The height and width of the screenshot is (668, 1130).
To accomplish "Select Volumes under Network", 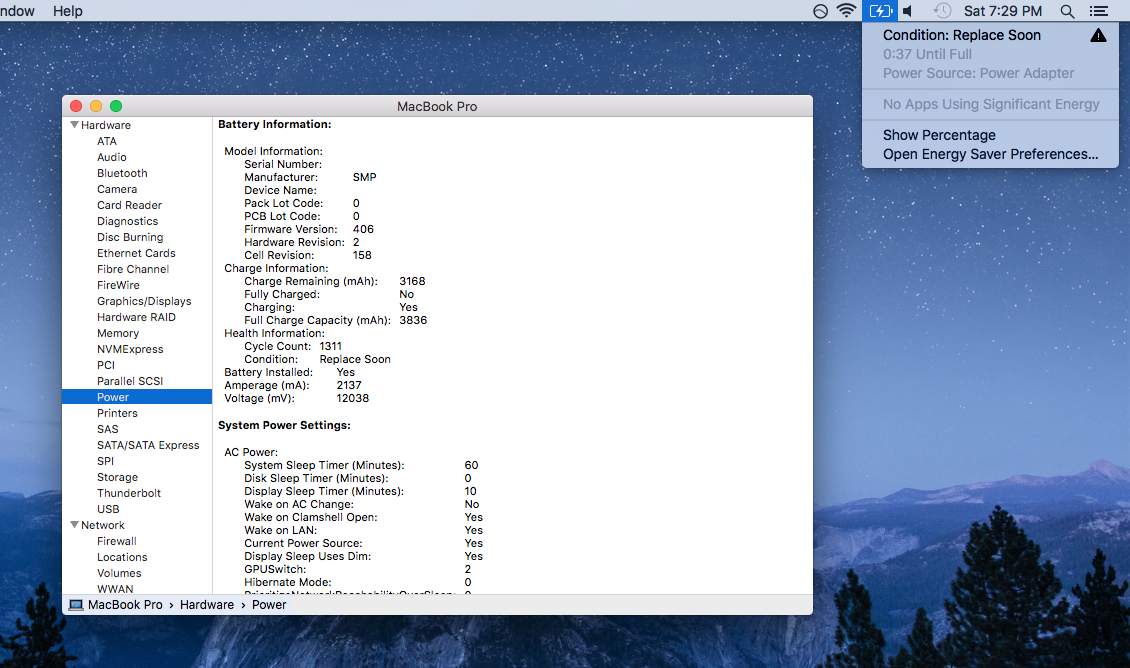I will [119, 573].
